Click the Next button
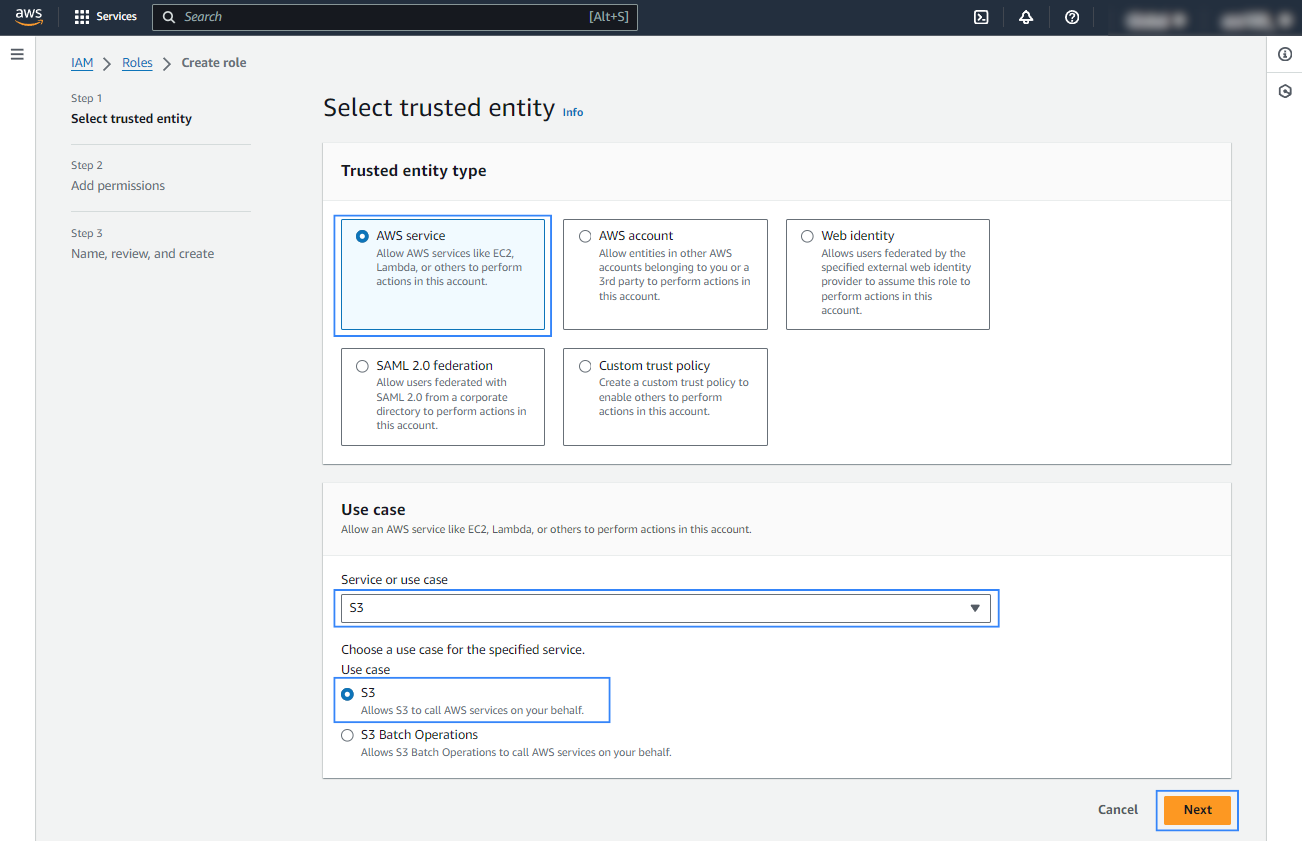This screenshot has width=1302, height=841. 1196,810
